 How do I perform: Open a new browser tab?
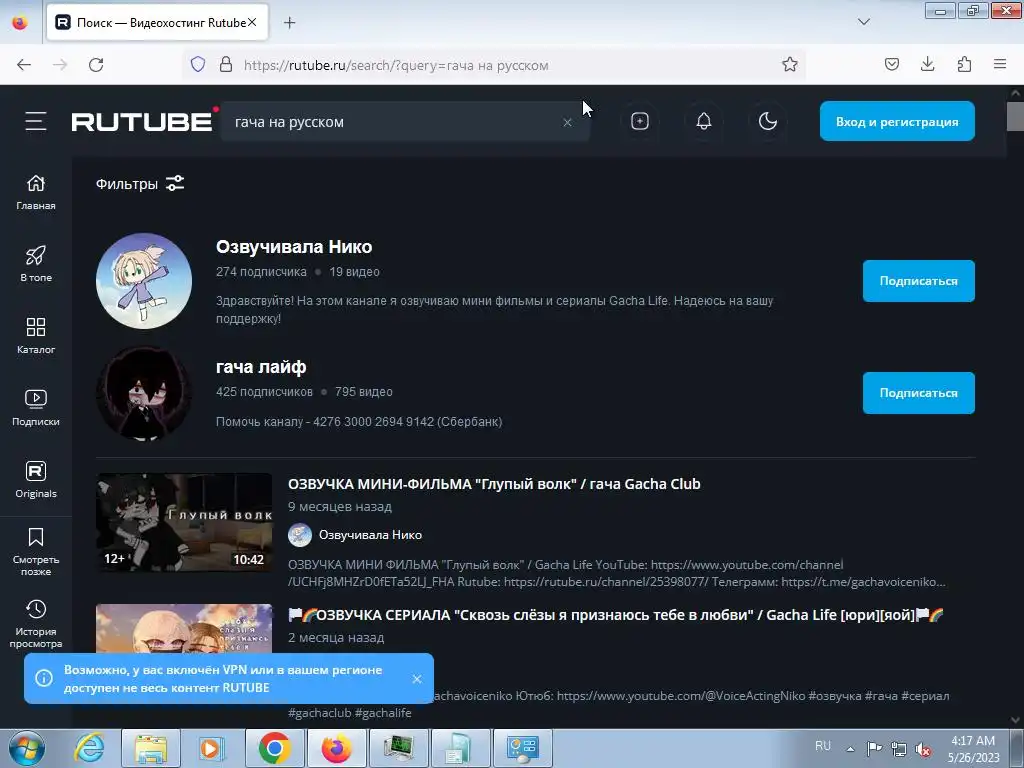tap(289, 23)
